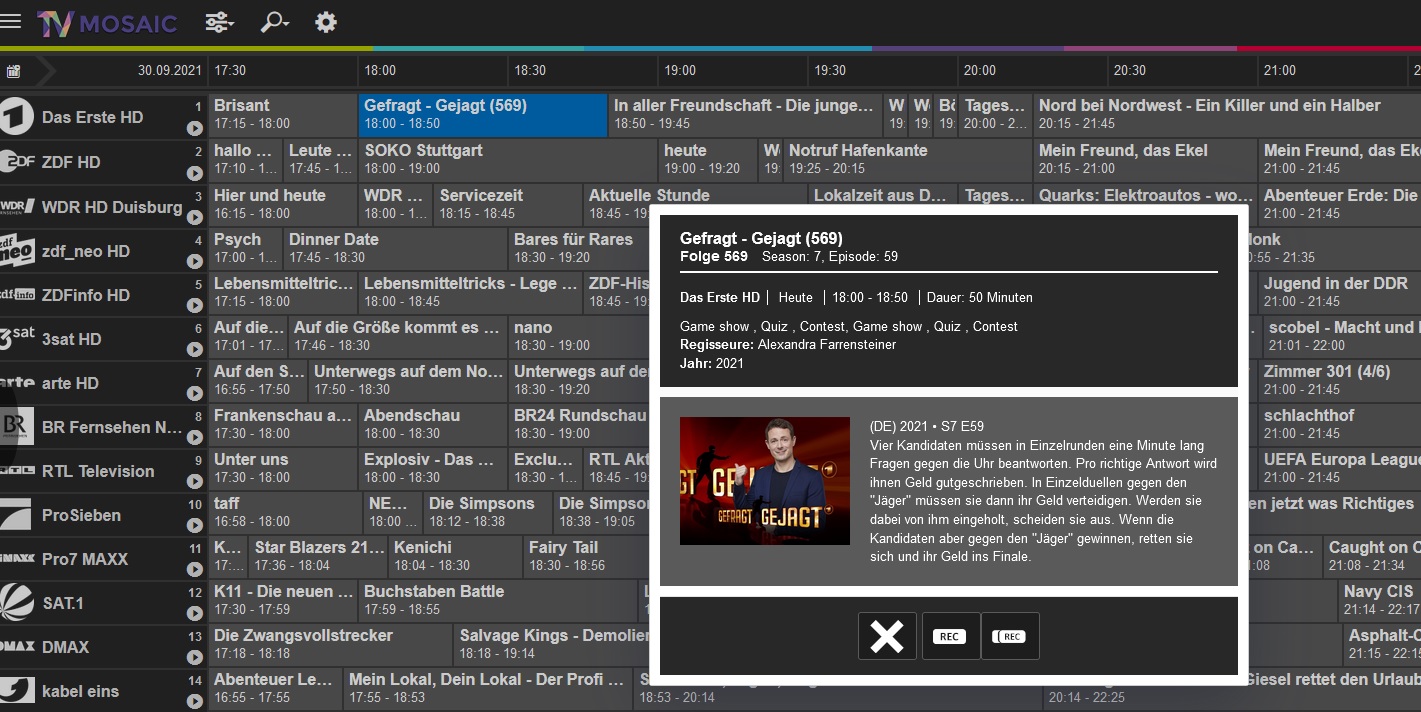The image size is (1421, 712).
Task: Play the SAT.1 channel
Action: [194, 613]
